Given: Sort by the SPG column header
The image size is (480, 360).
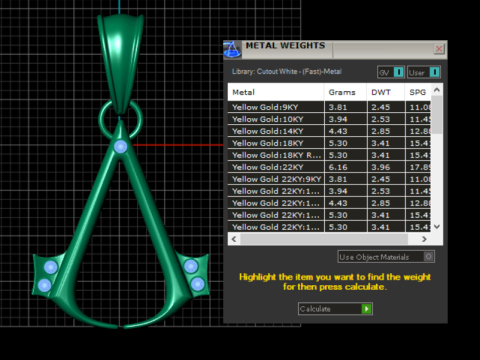Looking at the screenshot, I should click(x=418, y=92).
